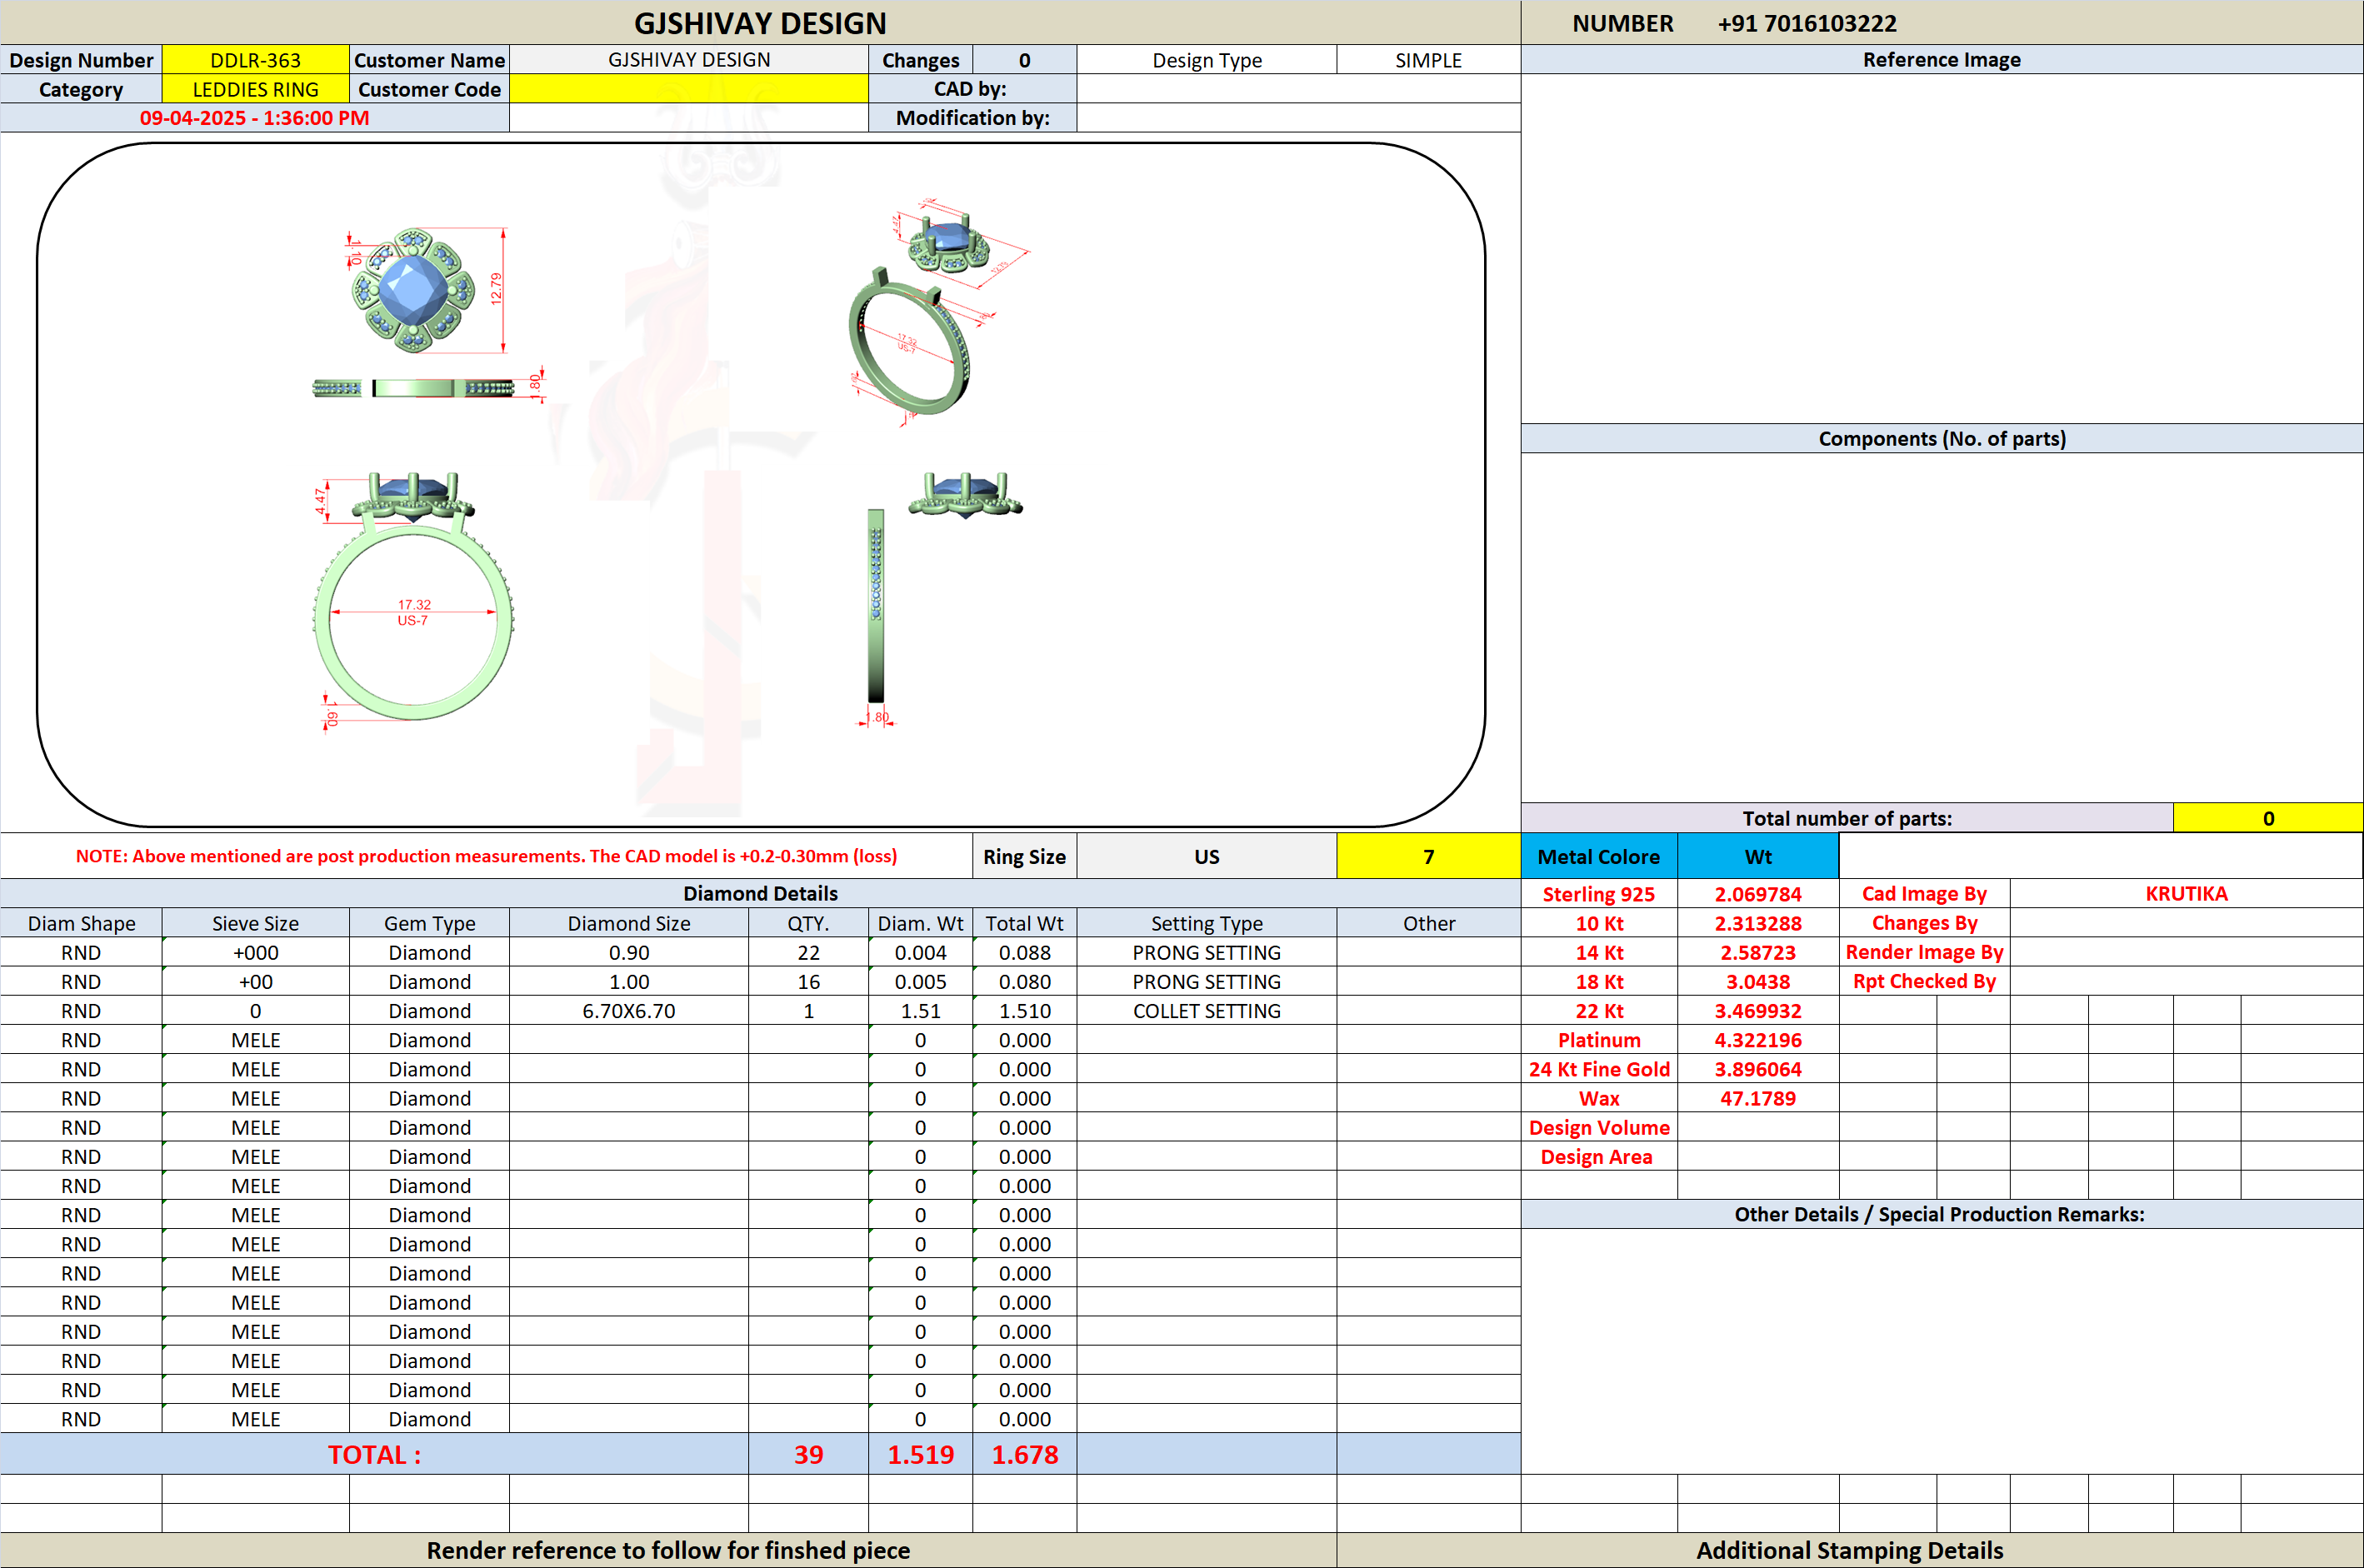Click the Wax weight 47.1789
This screenshot has height=1568, width=2364.
click(1758, 1098)
